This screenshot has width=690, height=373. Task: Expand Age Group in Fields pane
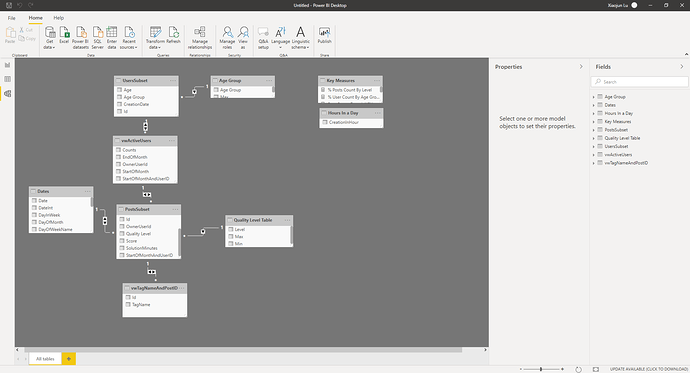click(x=594, y=97)
